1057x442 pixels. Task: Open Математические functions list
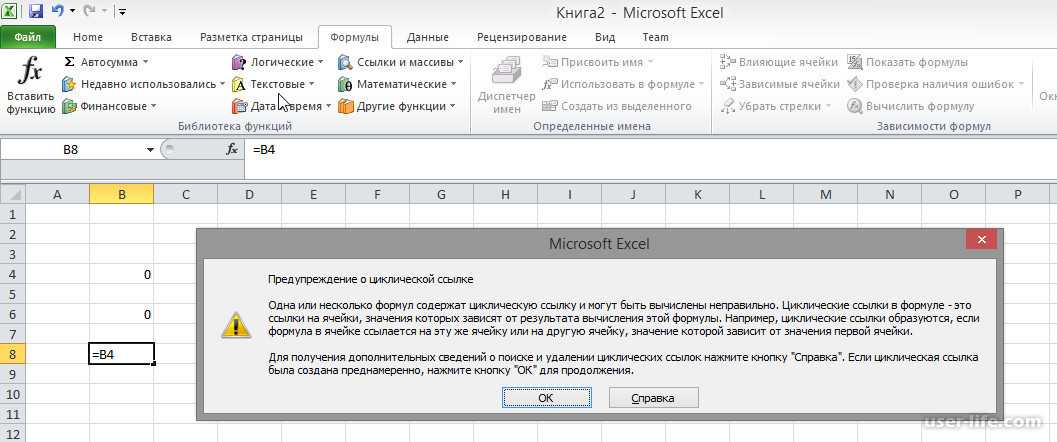click(397, 84)
